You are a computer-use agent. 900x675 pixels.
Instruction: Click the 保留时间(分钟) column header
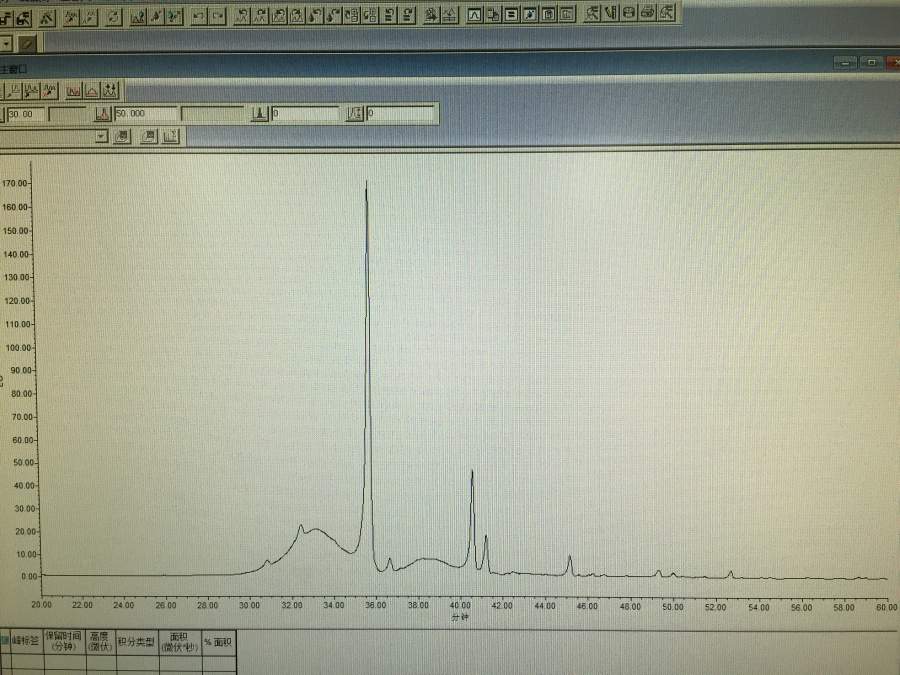(64, 642)
